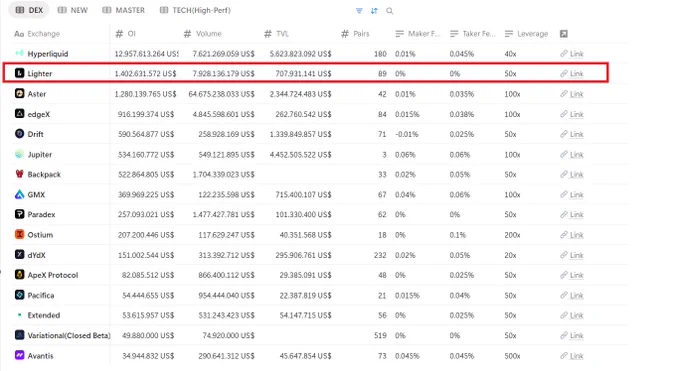This screenshot has height=371, width=680.
Task: Open the Taker Fee column header menu
Action: 472,34
